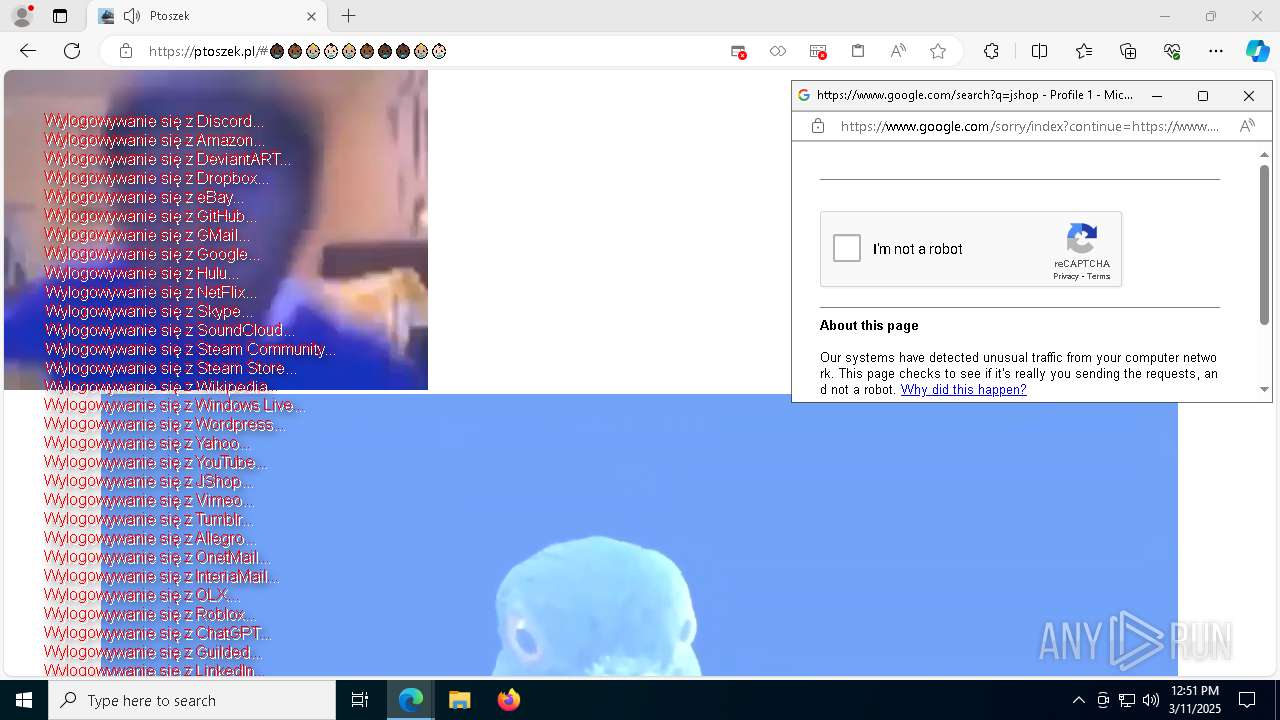Minimize the Google search popup window
1280x720 pixels.
tap(1157, 96)
